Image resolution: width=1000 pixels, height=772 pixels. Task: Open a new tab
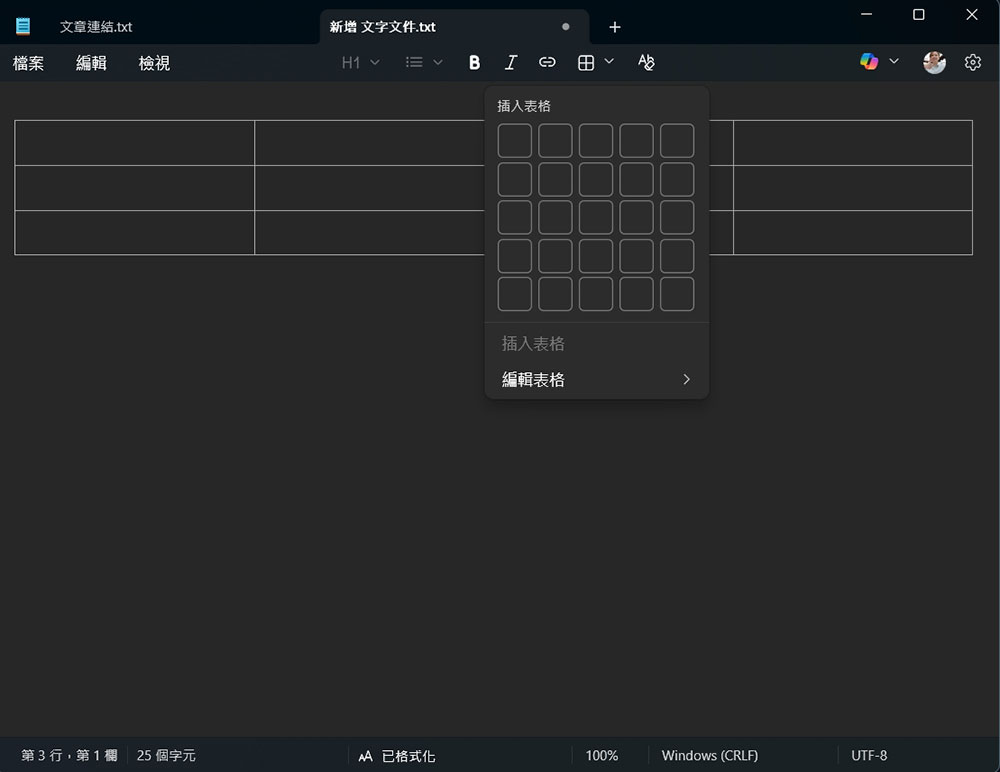point(614,27)
